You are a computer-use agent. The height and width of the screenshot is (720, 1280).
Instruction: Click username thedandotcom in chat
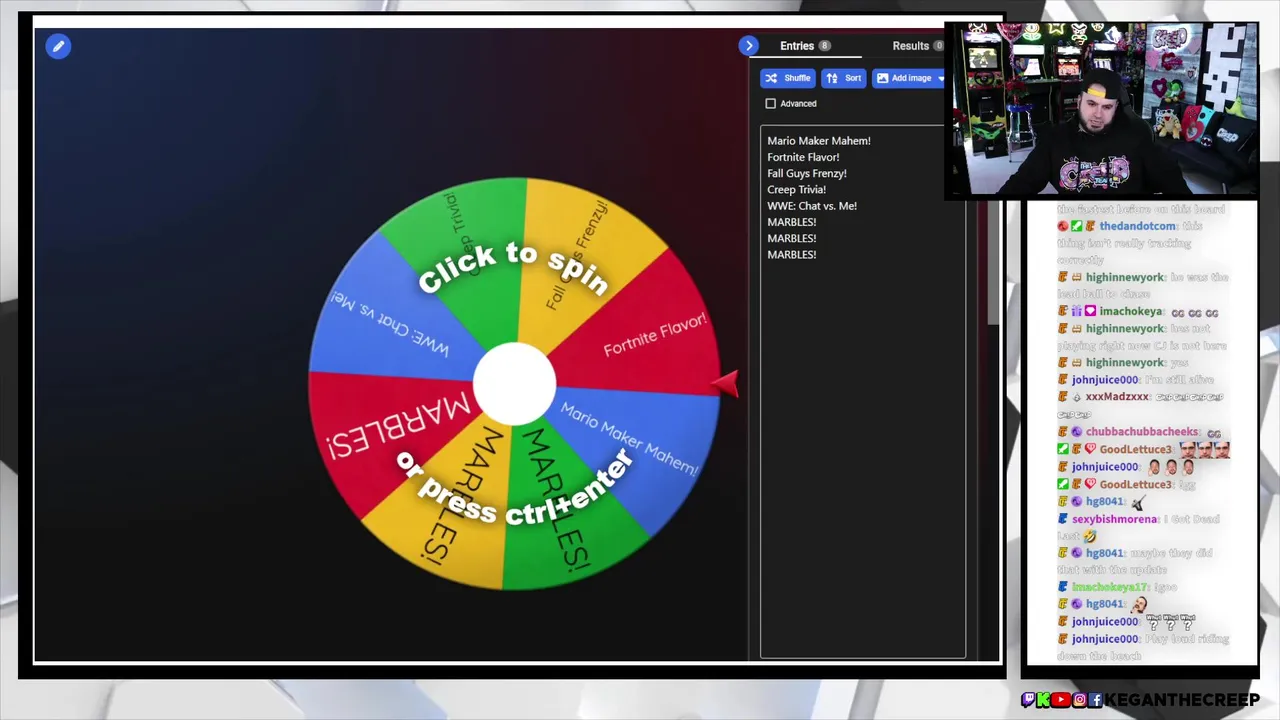[1137, 226]
